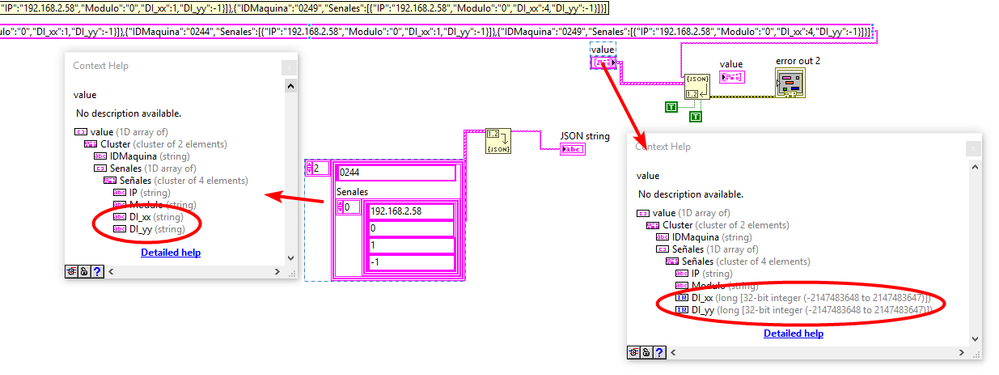Click 'IP (string)' row in the DI_xx (string) help
Screen dimensions: 999x375
coord(140,192)
